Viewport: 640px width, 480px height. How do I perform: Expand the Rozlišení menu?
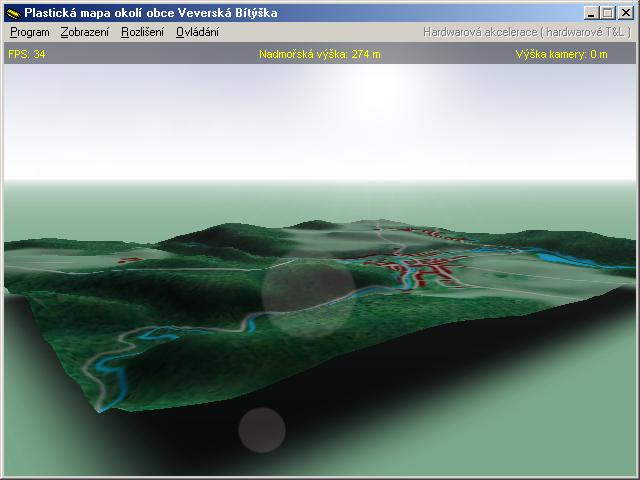coord(142,32)
